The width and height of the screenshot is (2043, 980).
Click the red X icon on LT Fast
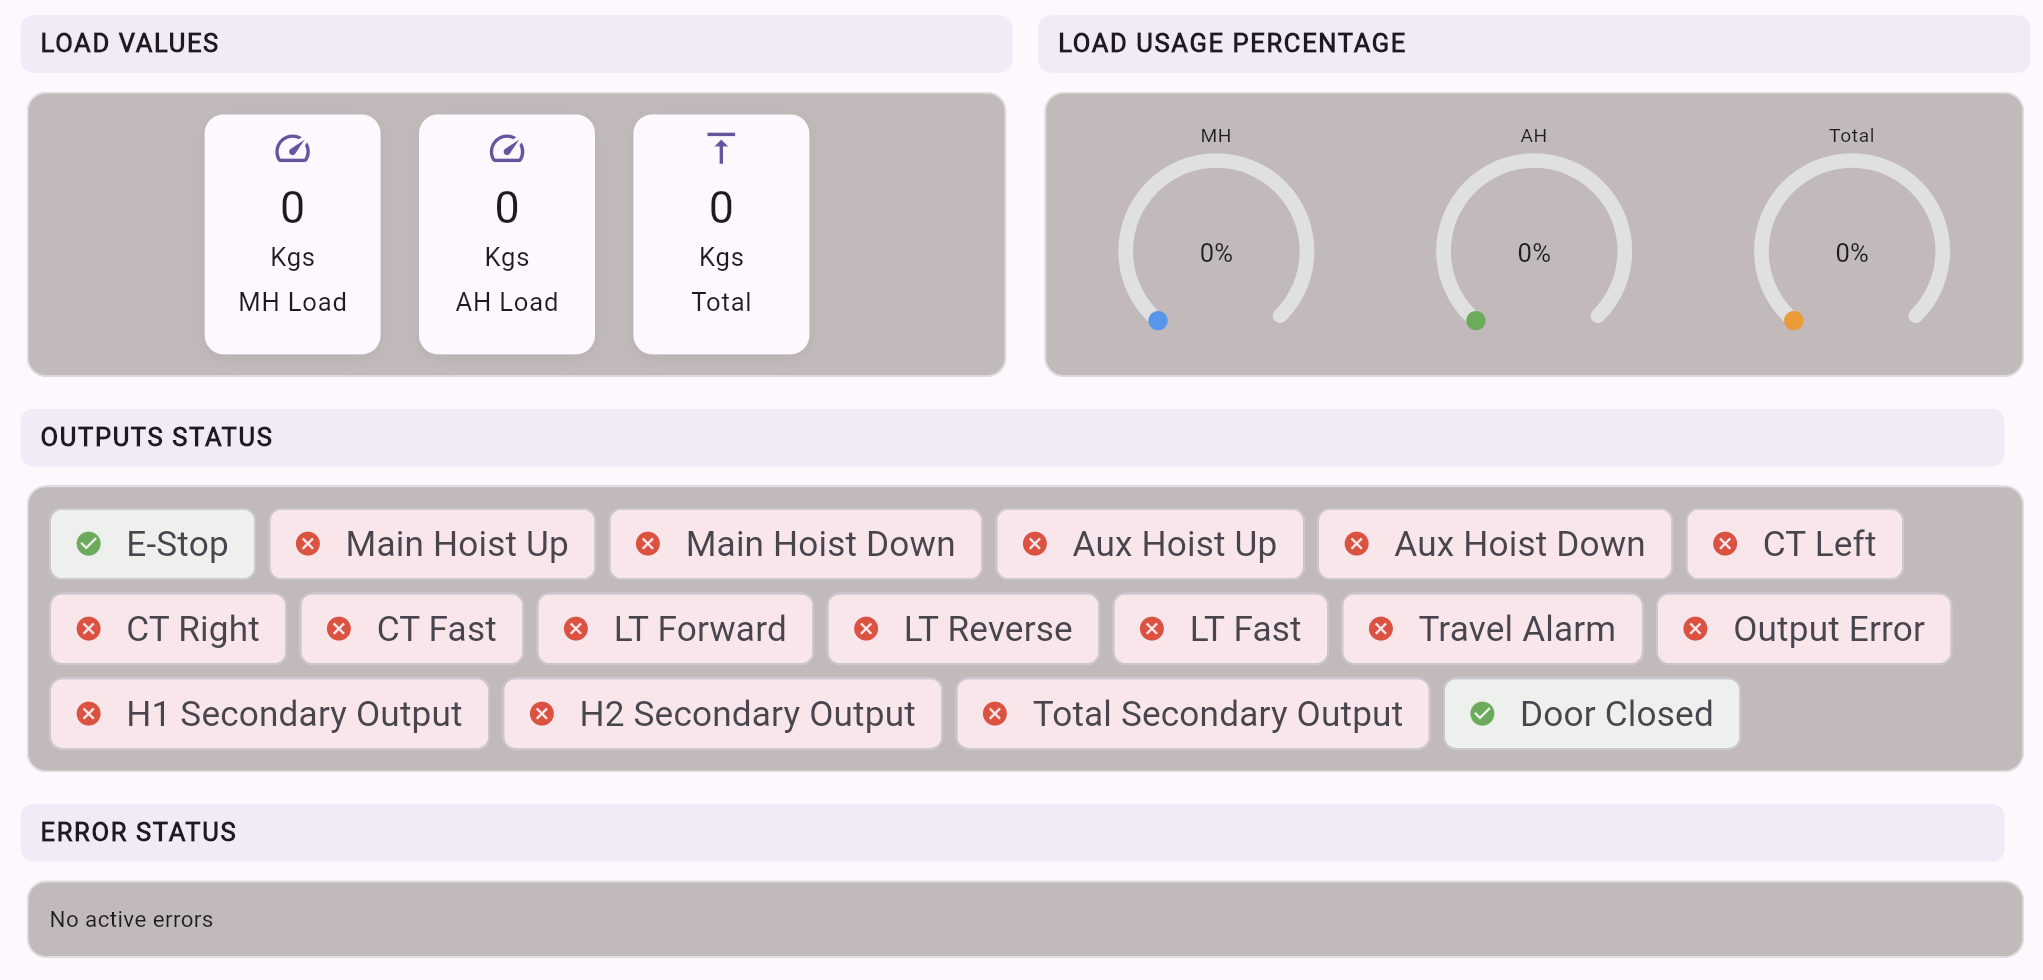coord(1152,629)
